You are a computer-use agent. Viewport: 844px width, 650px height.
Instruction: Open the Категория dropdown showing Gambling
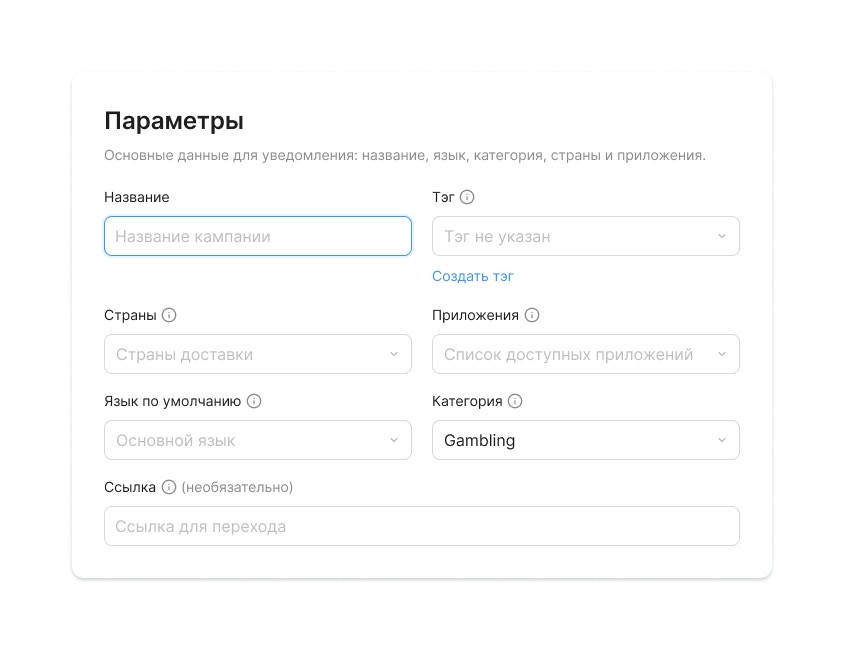coord(585,440)
